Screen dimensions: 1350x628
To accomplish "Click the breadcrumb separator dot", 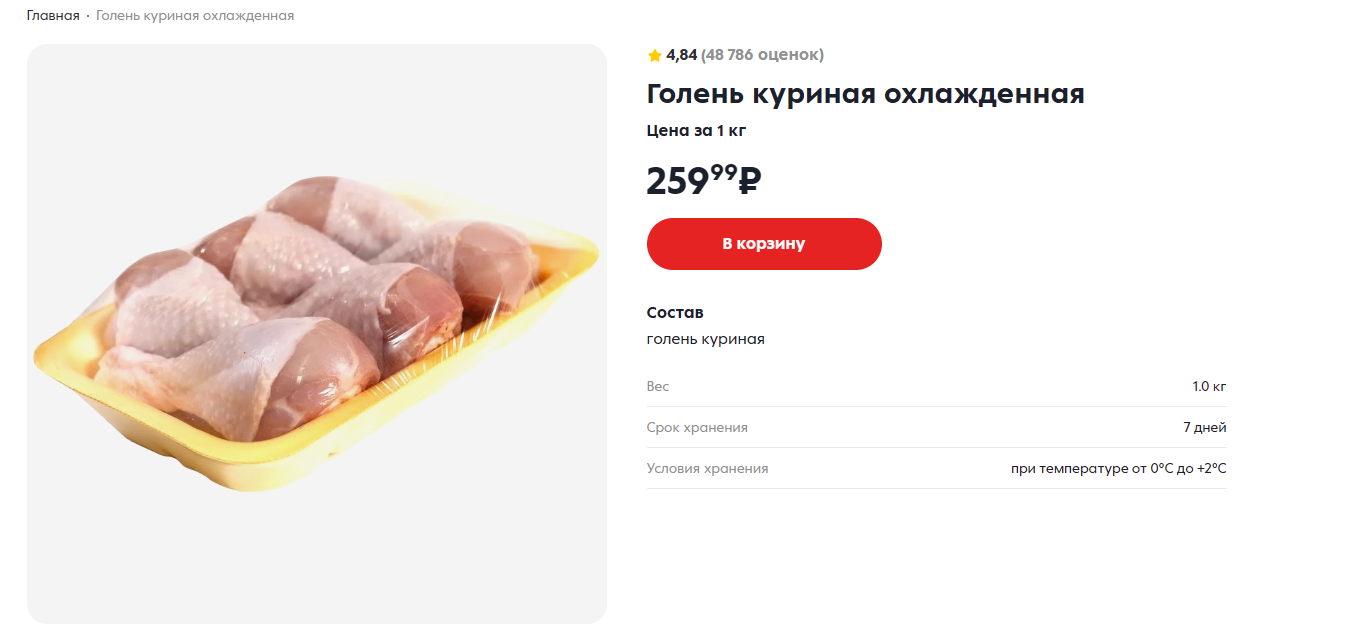I will point(88,16).
